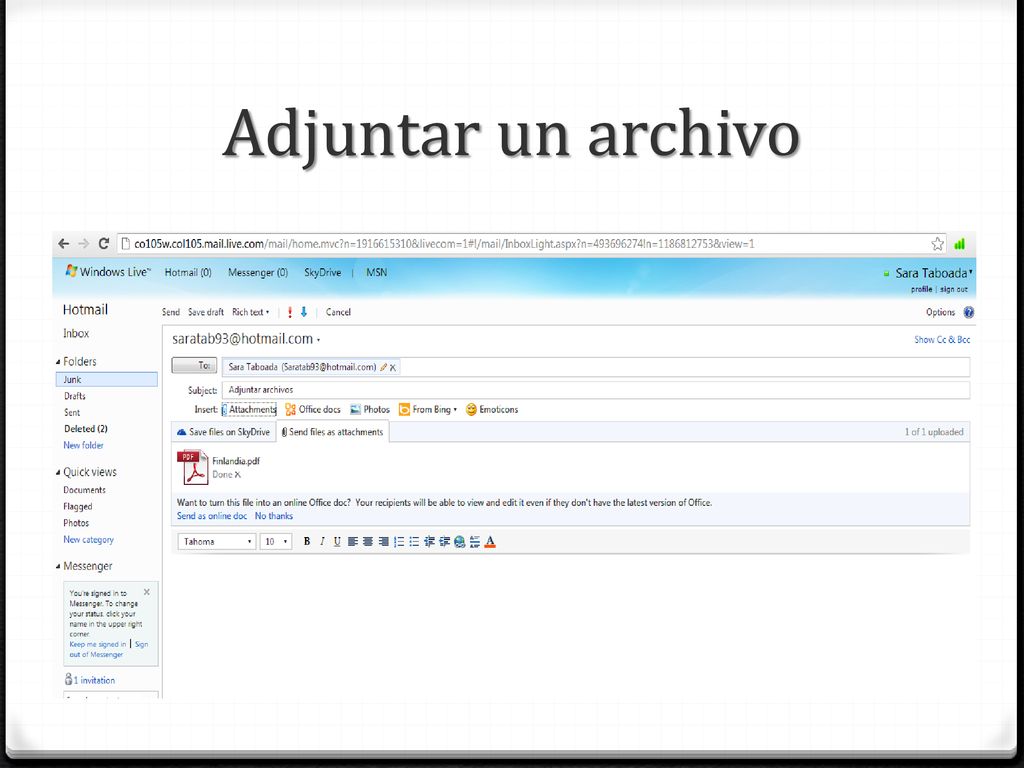Image resolution: width=1024 pixels, height=768 pixels.
Task: Collapse the Quick views section
Action: pos(58,472)
